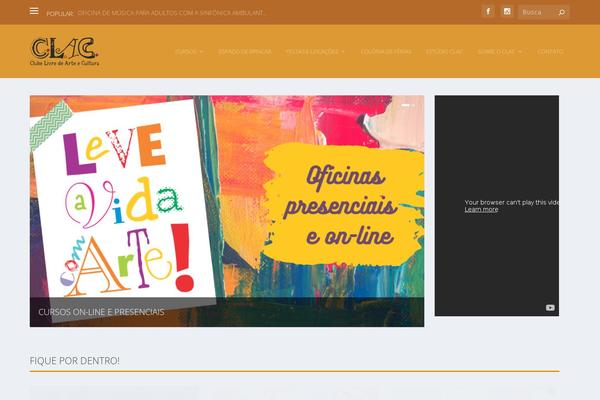Click the Learn more link in video player
Viewport: 600px width, 400px height.
click(x=481, y=209)
